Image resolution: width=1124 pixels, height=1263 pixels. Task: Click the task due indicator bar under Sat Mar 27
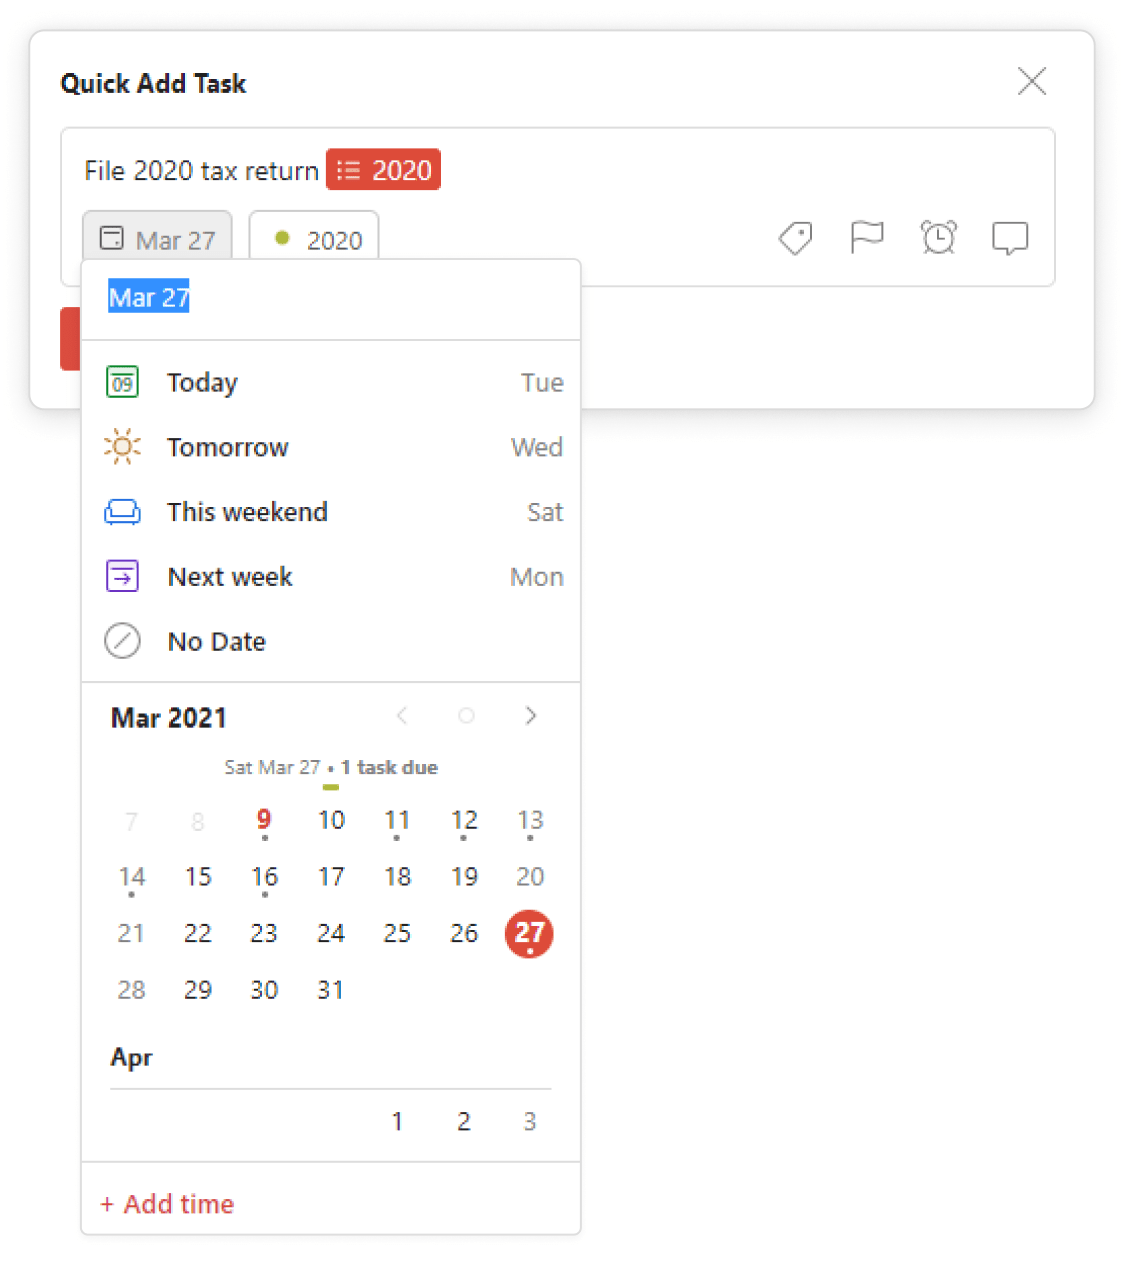click(331, 788)
